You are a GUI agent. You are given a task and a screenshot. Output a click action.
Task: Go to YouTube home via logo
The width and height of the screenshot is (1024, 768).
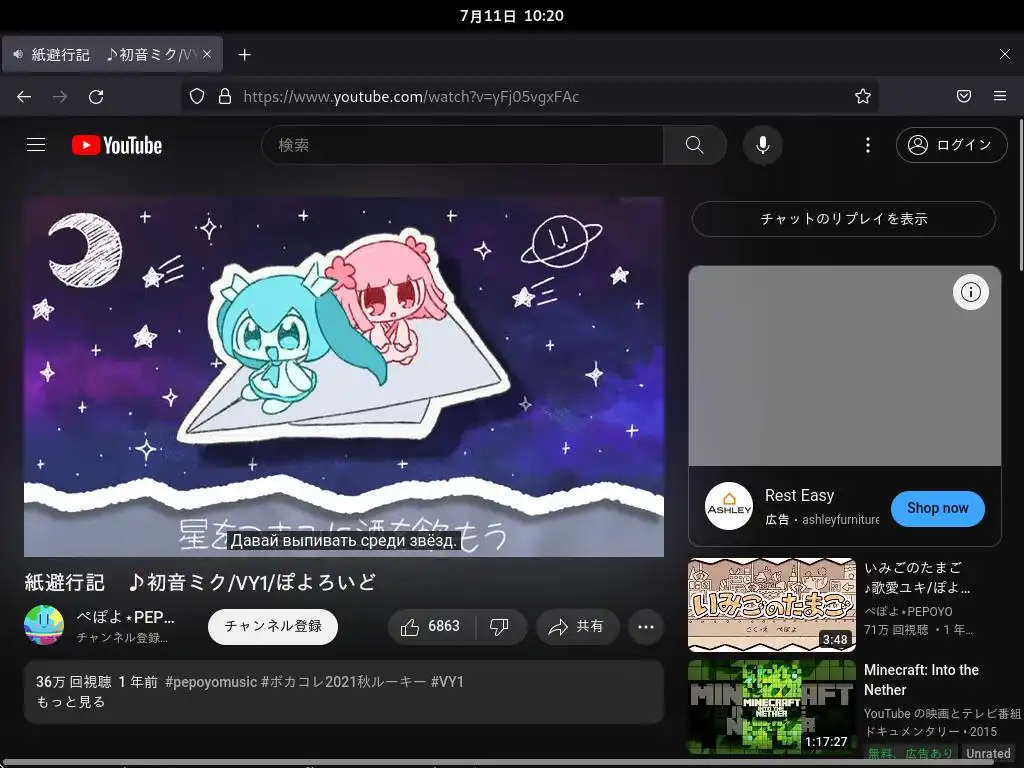(x=117, y=145)
